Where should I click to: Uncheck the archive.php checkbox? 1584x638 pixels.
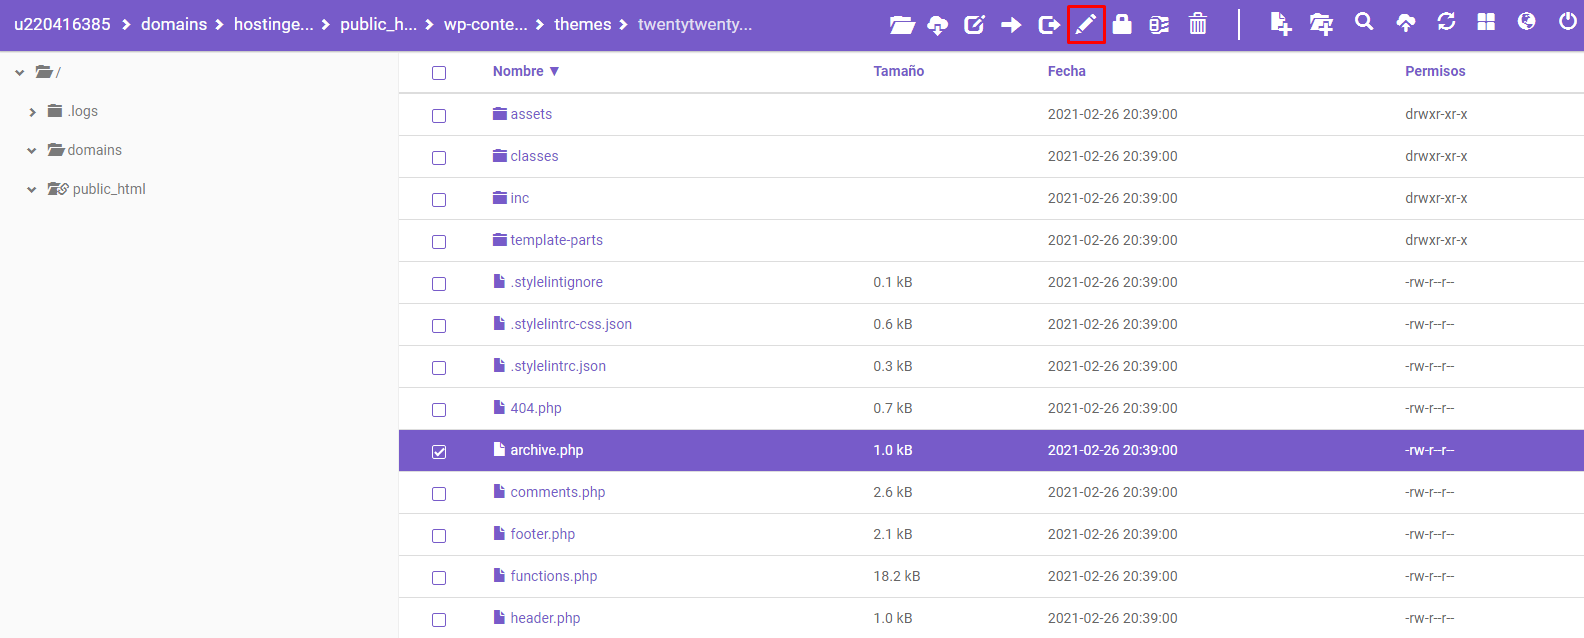[x=439, y=452]
